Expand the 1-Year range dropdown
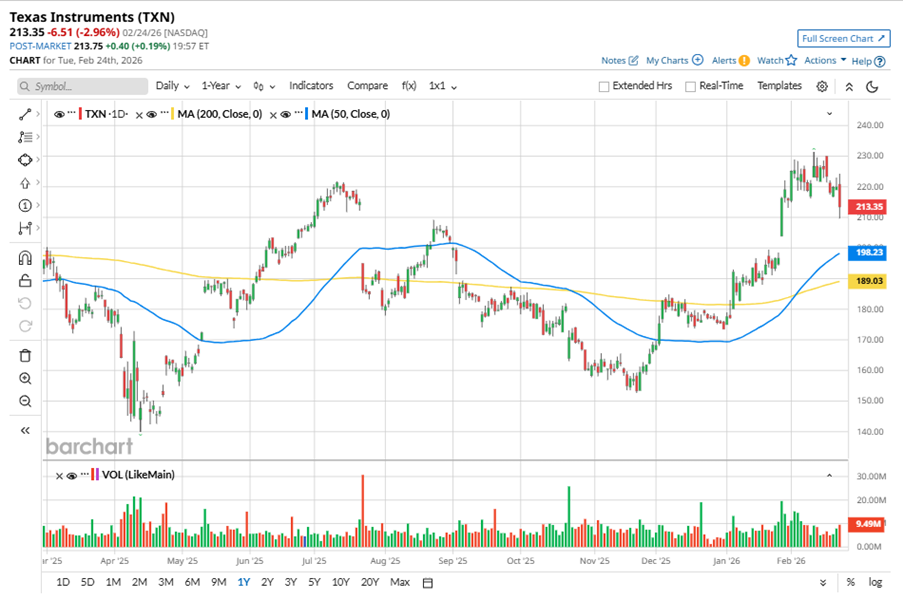Image resolution: width=903 pixels, height=599 pixels. tap(222, 86)
